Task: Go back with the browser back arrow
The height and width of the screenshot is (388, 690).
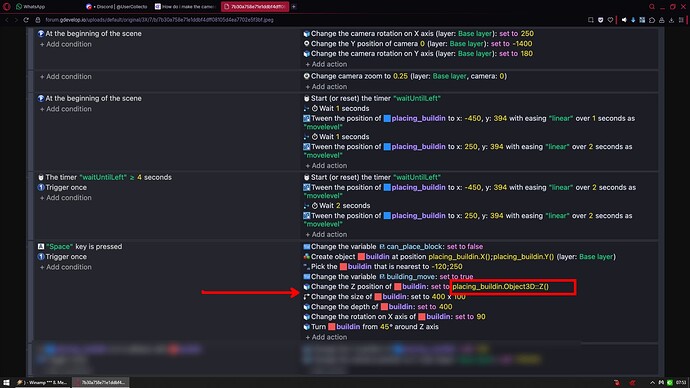Action: [x=7, y=20]
